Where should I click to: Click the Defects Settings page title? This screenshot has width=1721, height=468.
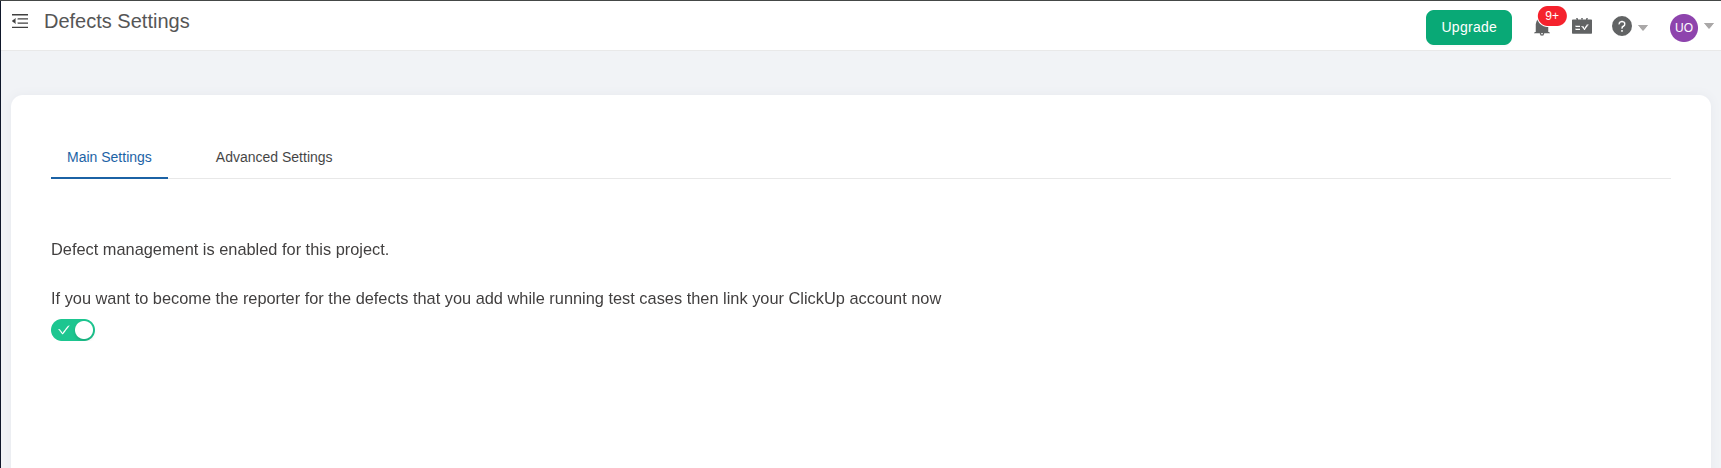117,21
